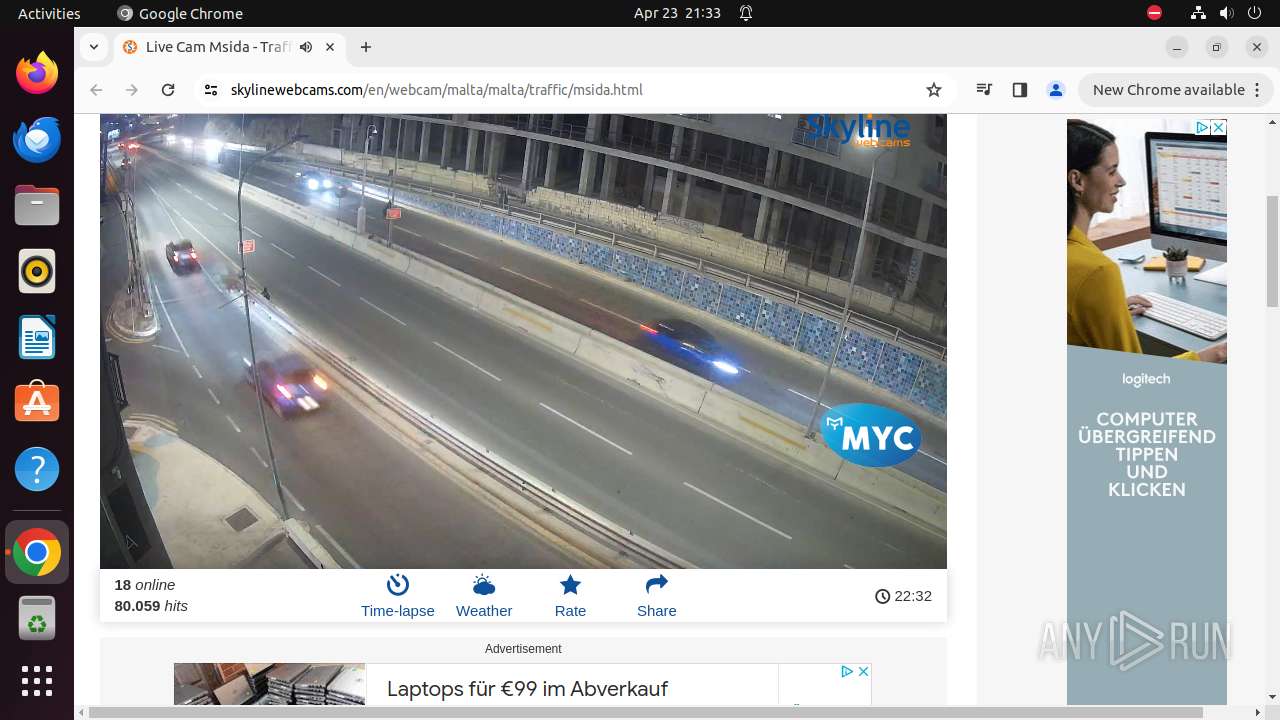The height and width of the screenshot is (720, 1280).
Task: Select the Live Cam Msida tab
Action: (230, 47)
